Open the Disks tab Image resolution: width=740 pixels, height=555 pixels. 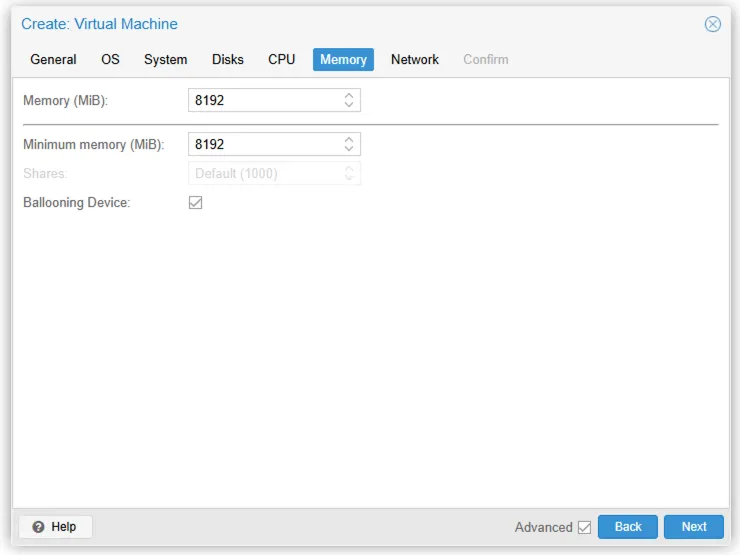point(228,59)
